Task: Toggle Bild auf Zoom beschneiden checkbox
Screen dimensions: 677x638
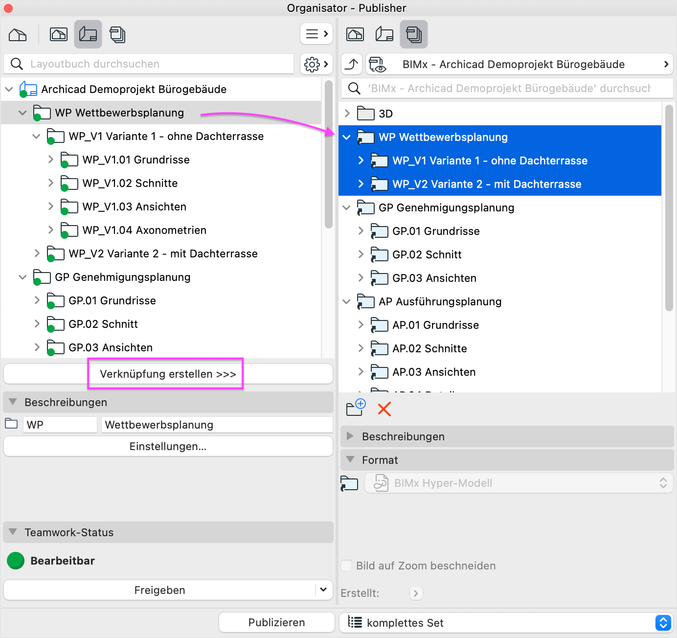Action: pyautogui.click(x=346, y=565)
